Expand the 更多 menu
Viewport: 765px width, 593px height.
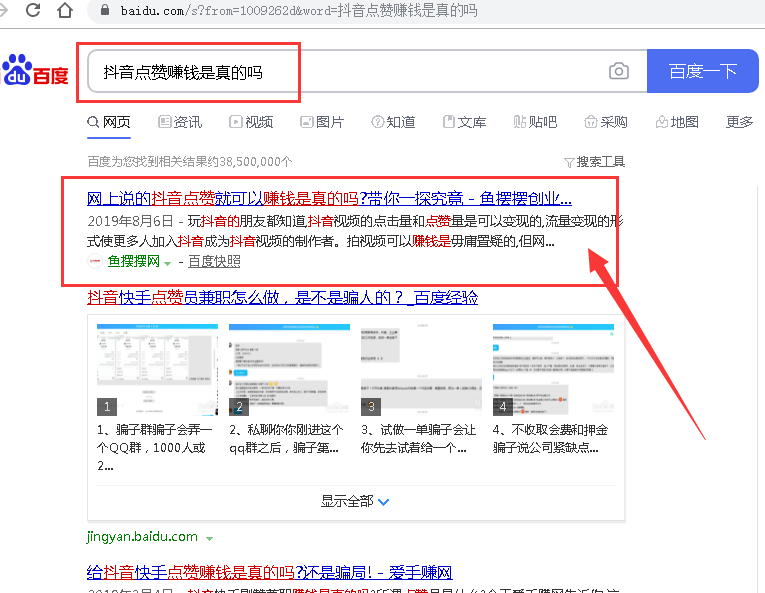[740, 122]
